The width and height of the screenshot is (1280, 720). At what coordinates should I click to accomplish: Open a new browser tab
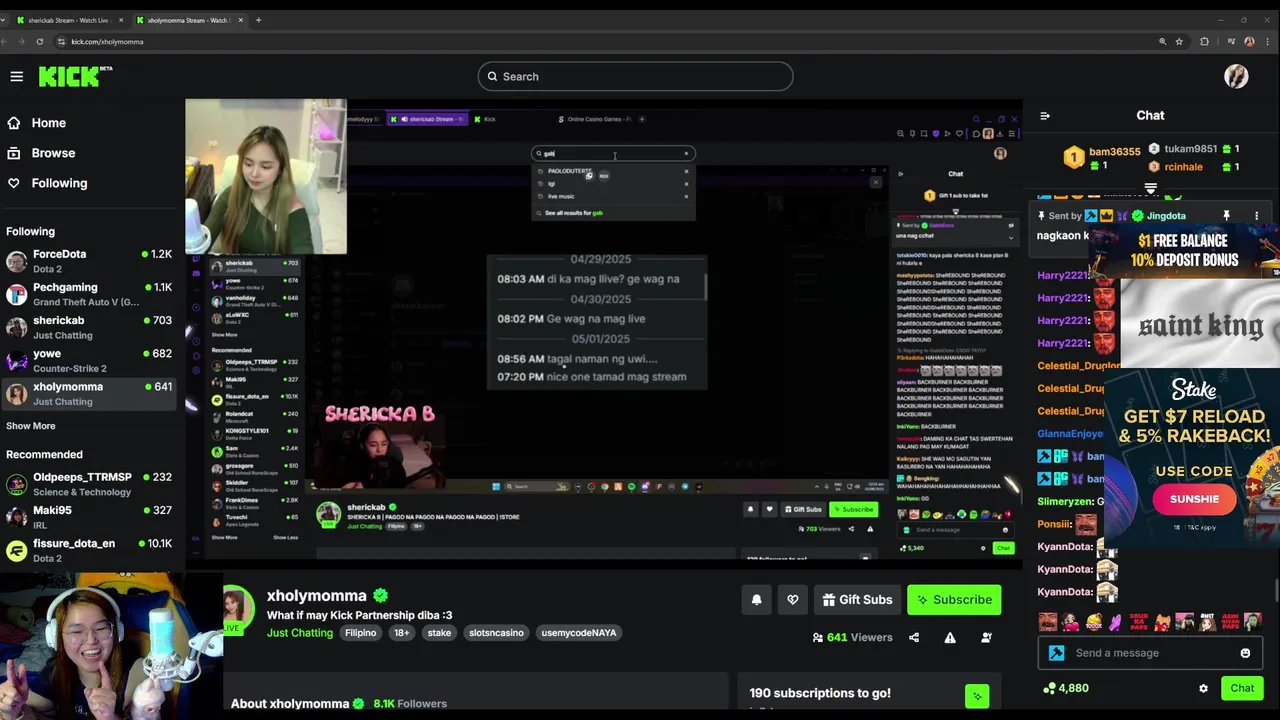pyautogui.click(x=258, y=20)
